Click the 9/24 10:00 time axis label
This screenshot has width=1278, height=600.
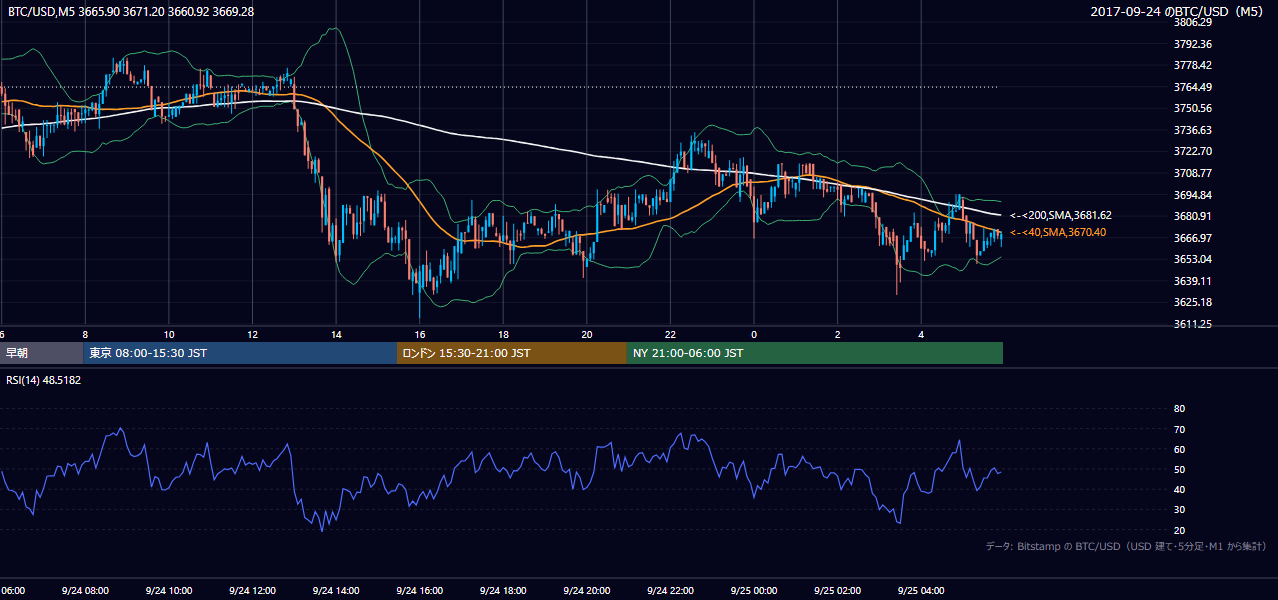168,590
